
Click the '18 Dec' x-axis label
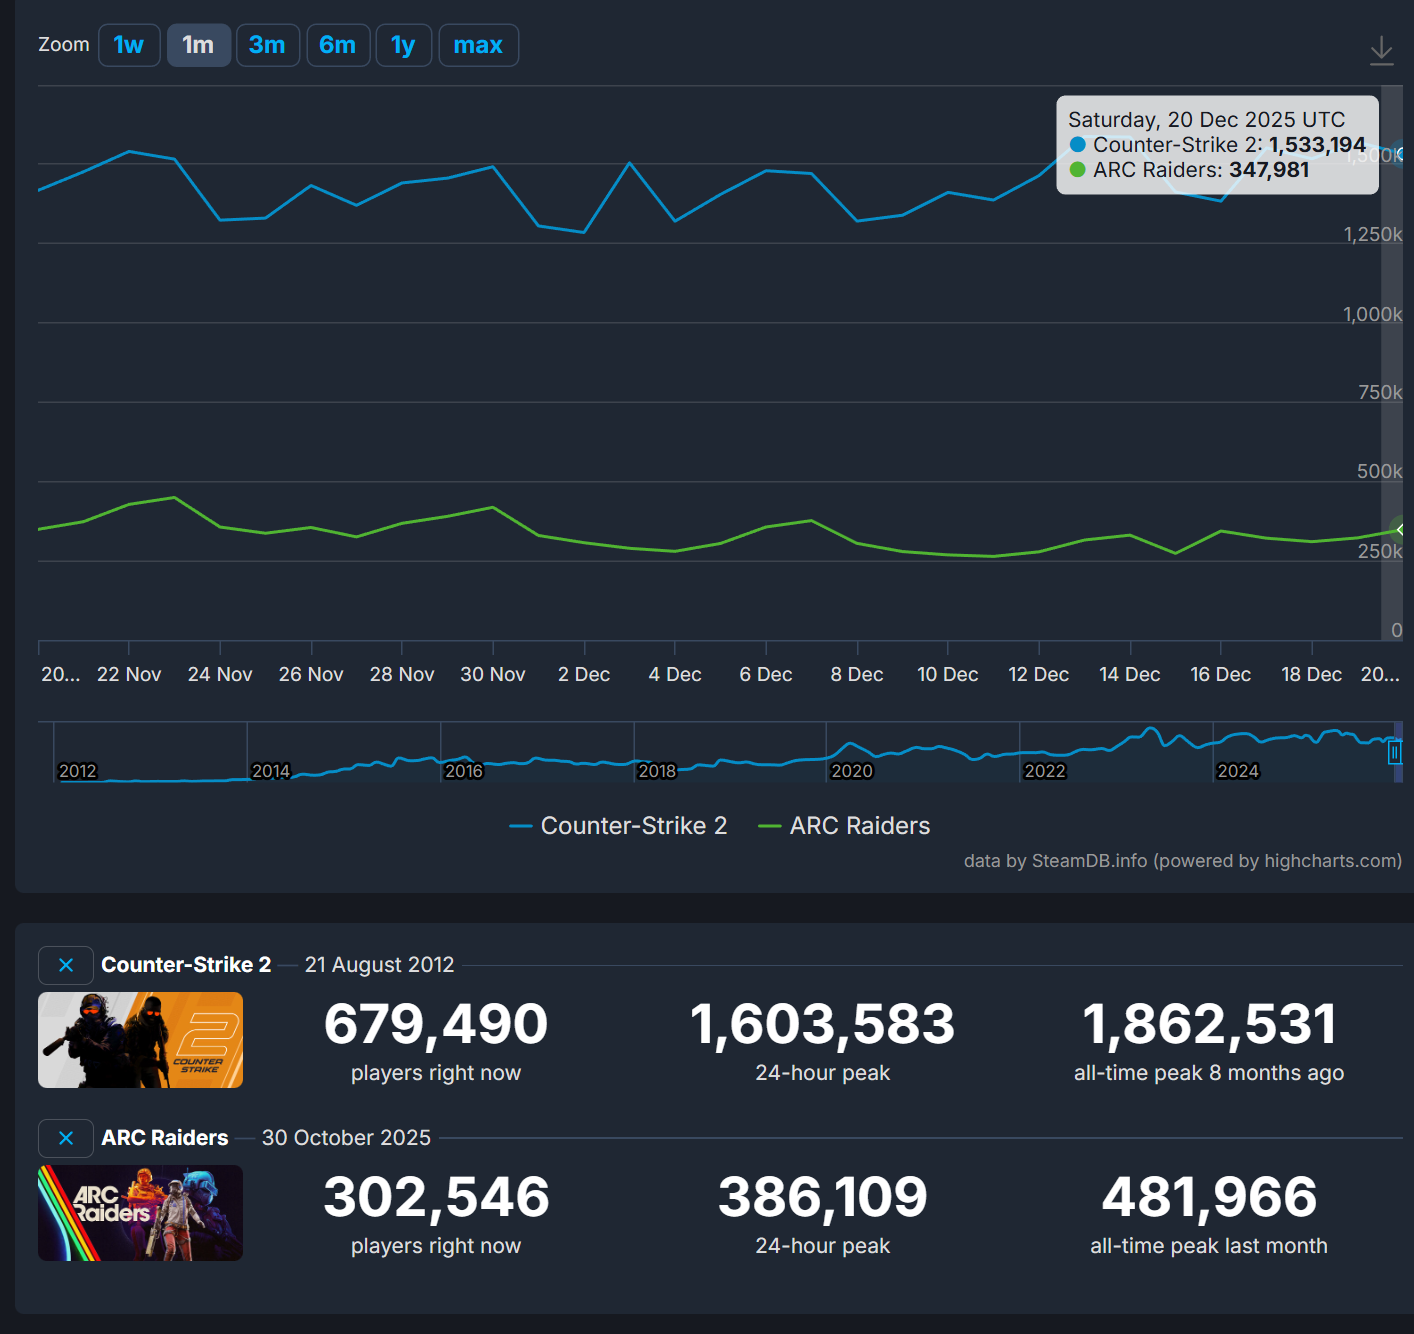click(1312, 675)
